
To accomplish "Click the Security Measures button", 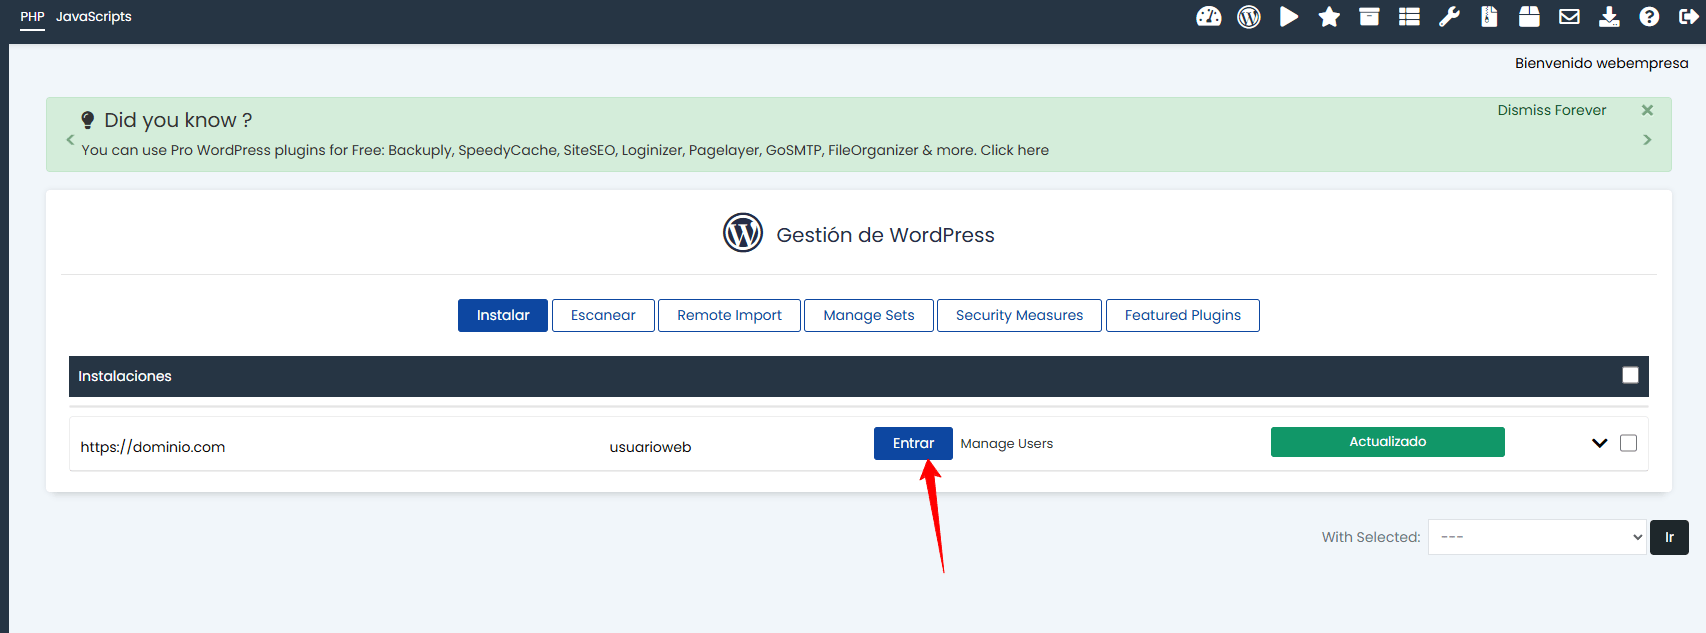I will (1019, 315).
